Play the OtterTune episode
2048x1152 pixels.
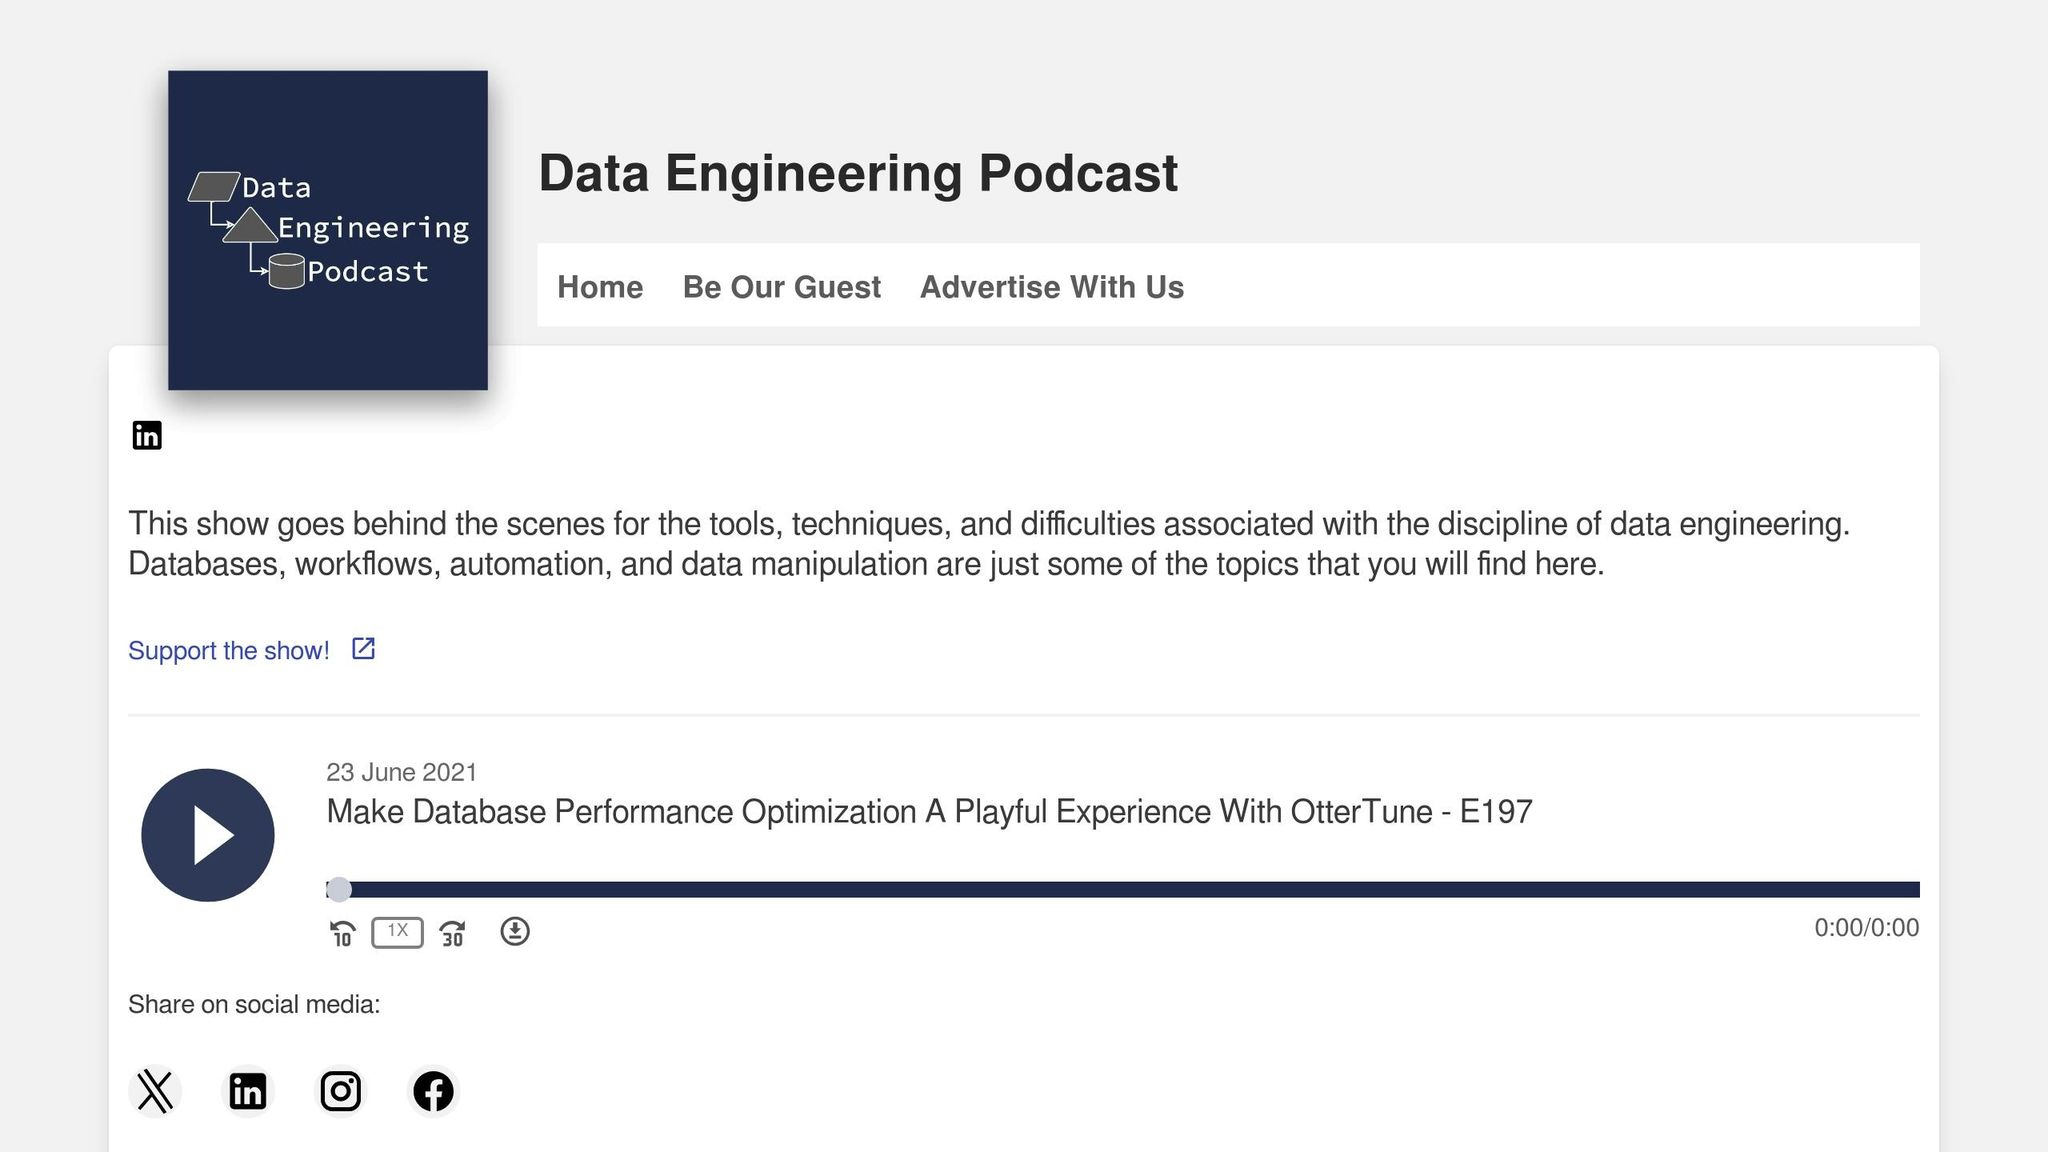[208, 835]
